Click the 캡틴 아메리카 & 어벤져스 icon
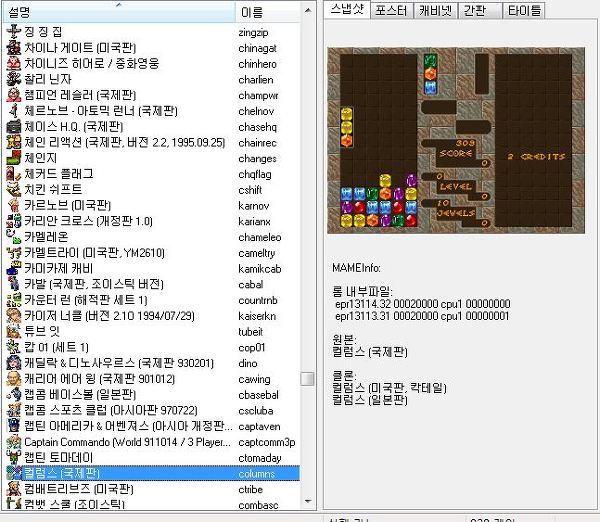The height and width of the screenshot is (522, 600). 14,426
